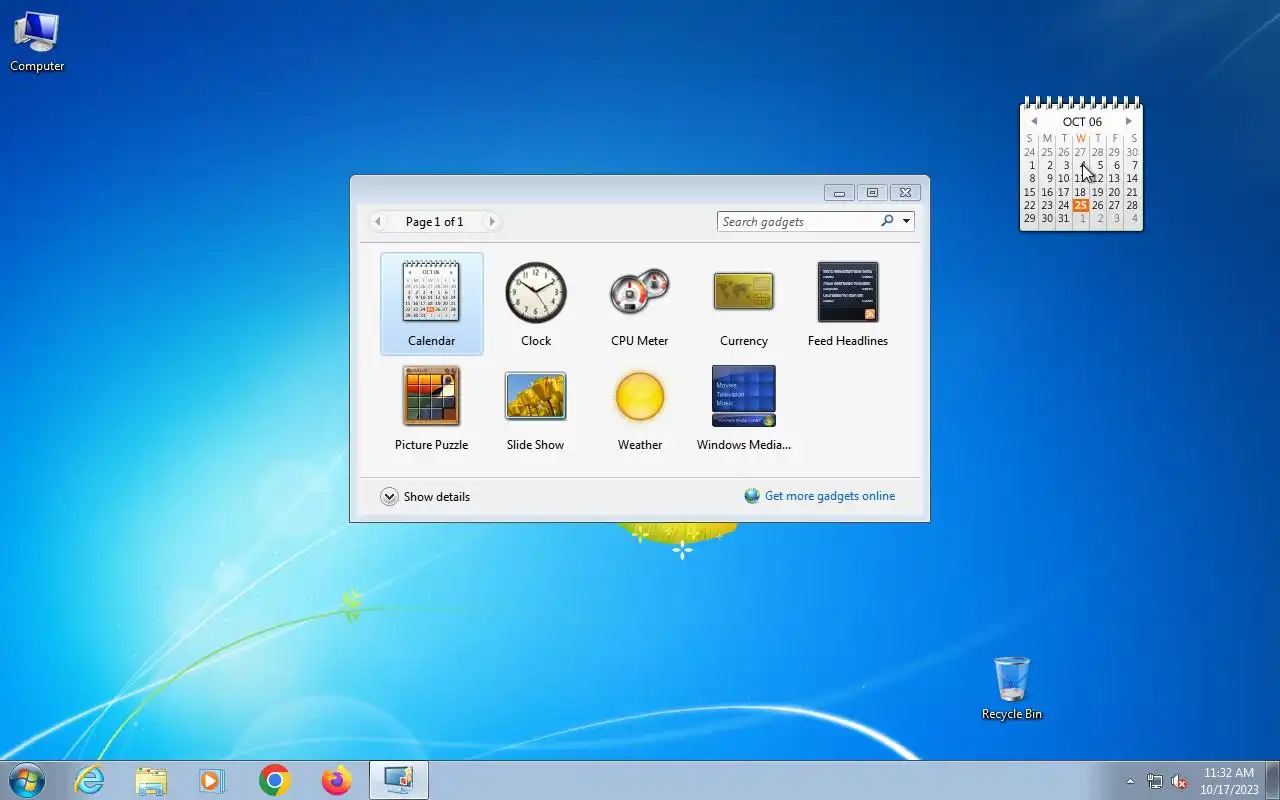Launch Internet Explorer from taskbar

(x=89, y=780)
